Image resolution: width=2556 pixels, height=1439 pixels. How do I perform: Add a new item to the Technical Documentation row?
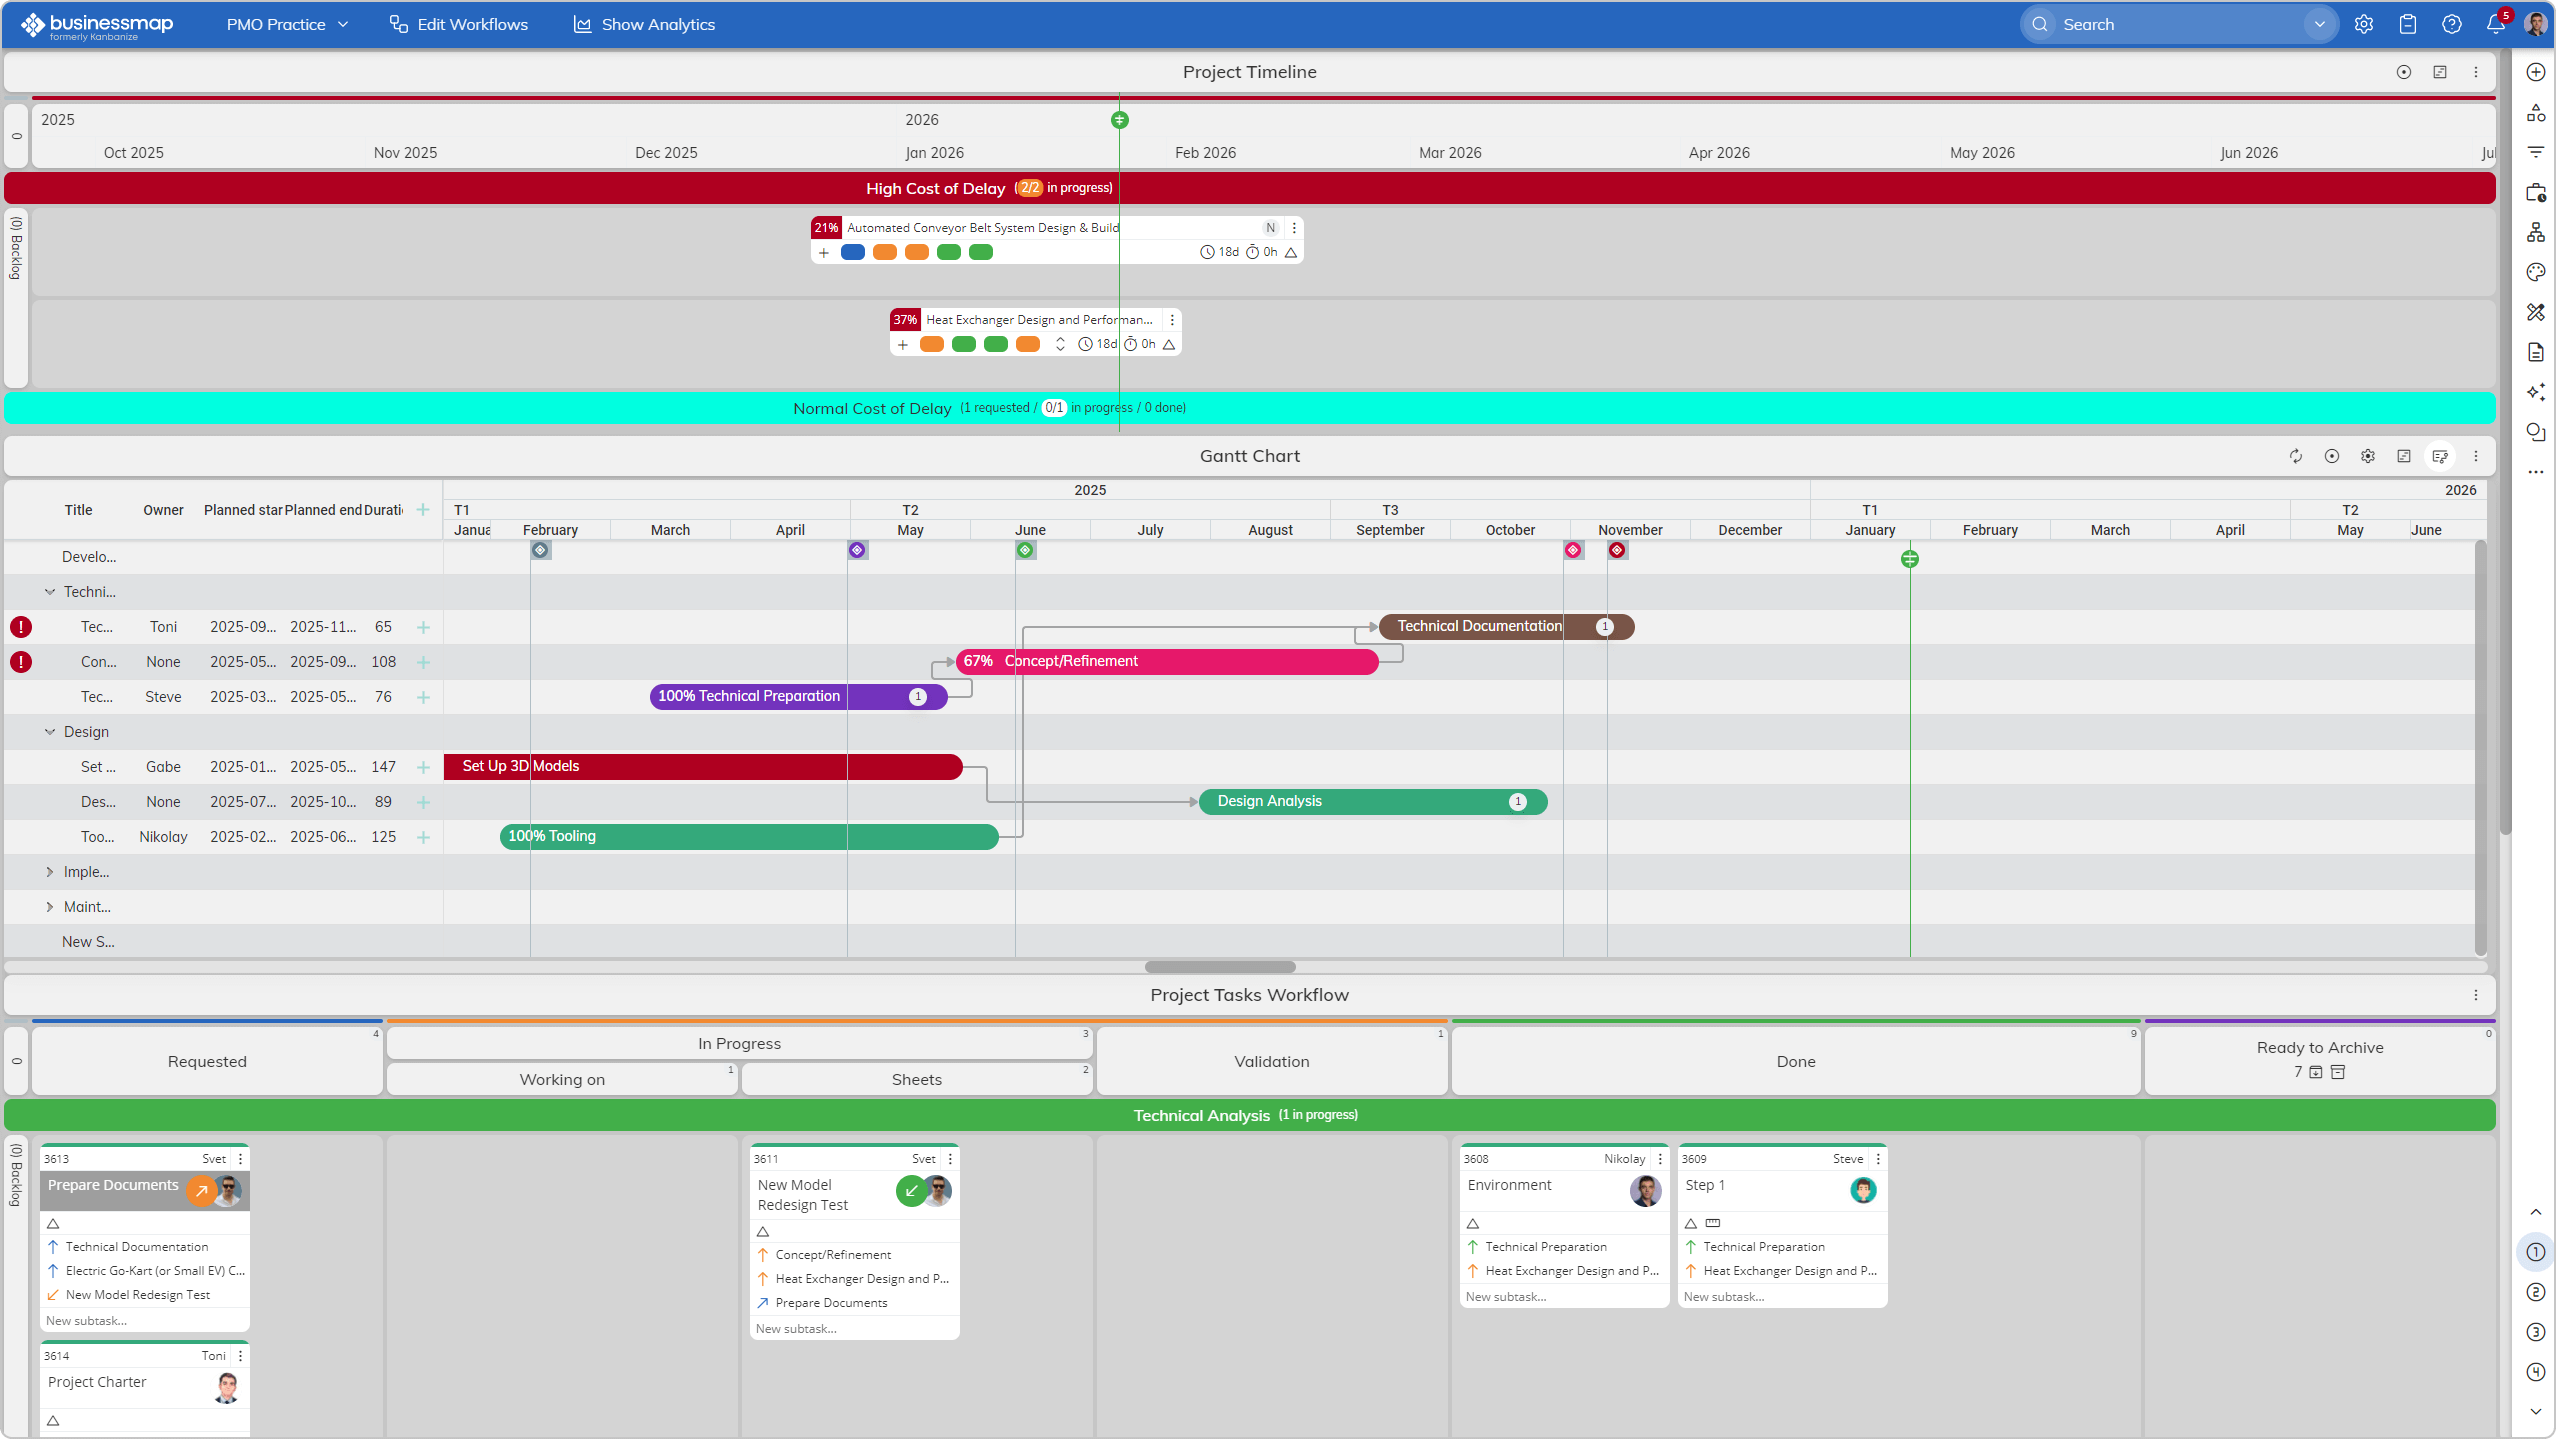pos(423,626)
